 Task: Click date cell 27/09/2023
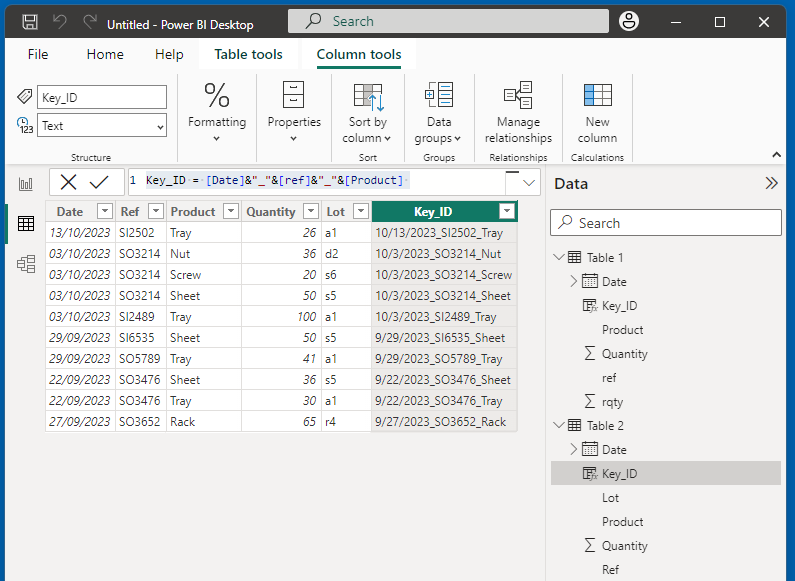80,422
